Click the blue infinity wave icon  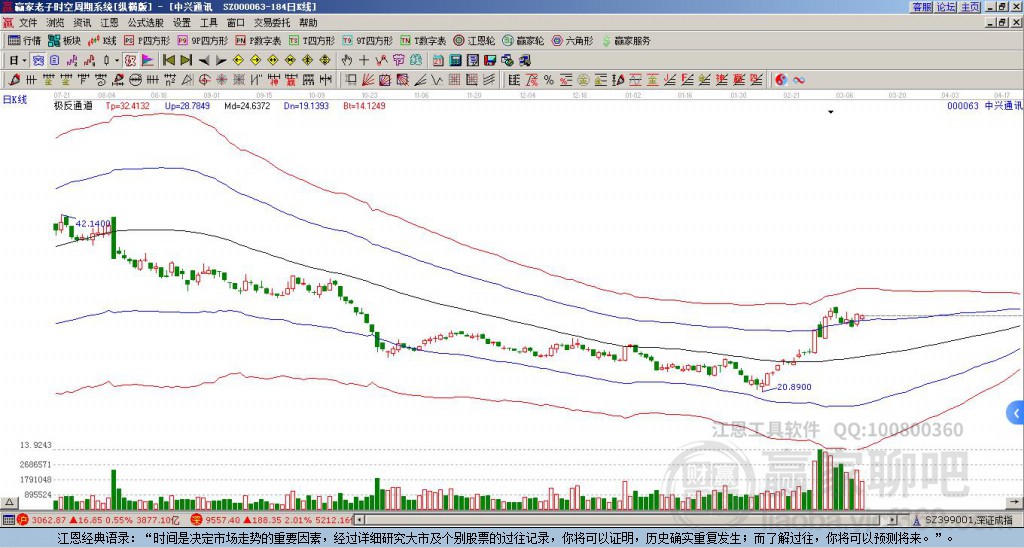pyautogui.click(x=799, y=80)
